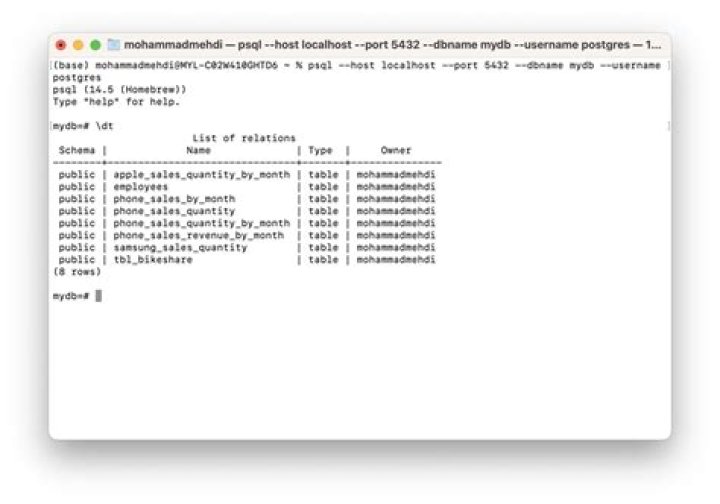The image size is (720, 504).
Task: Click the tbl_bikeshare table name
Action: click(153, 259)
